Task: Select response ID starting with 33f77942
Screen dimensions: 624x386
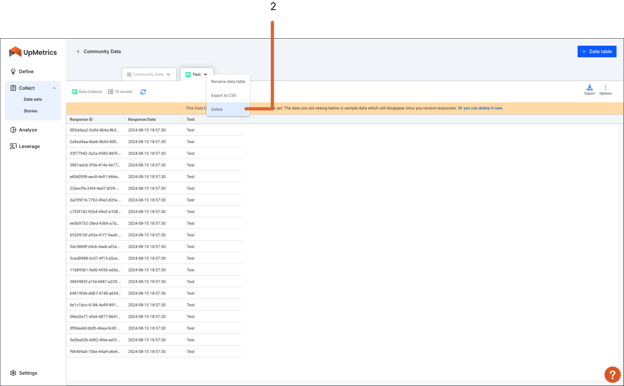Action: (94, 153)
